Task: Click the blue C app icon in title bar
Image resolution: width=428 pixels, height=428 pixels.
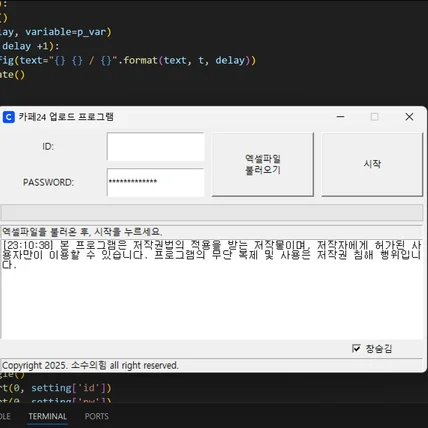Action: pyautogui.click(x=9, y=117)
